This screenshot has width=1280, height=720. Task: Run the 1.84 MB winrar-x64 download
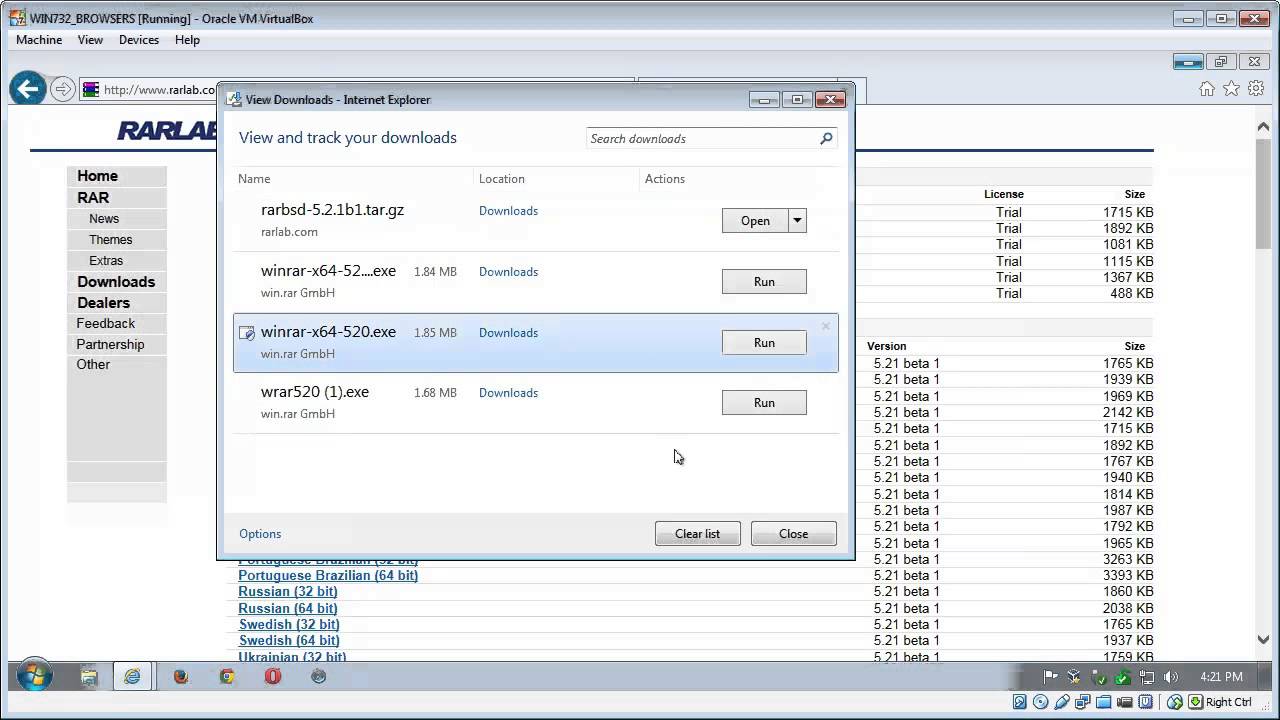click(x=764, y=282)
